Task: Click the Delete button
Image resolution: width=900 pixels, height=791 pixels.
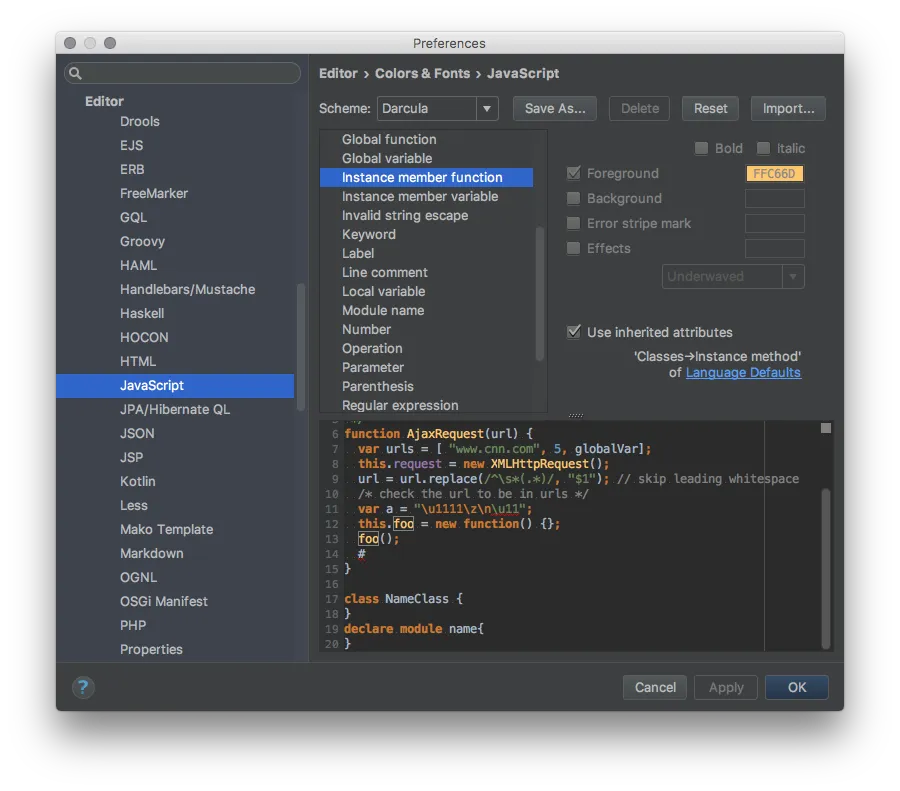Action: pyautogui.click(x=639, y=108)
